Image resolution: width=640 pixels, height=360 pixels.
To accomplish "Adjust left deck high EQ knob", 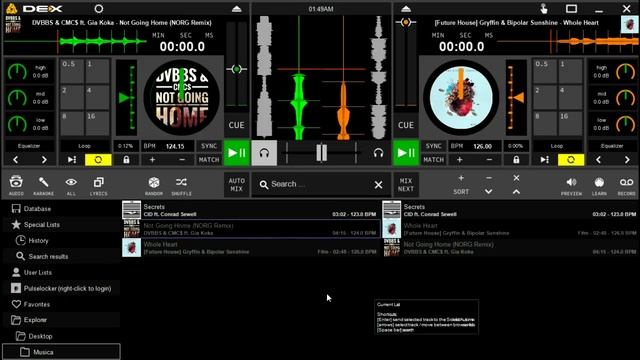I will tap(17, 72).
